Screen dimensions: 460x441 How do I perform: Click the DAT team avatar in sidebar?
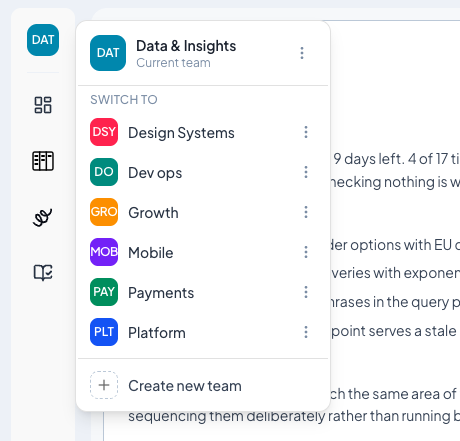[43, 40]
